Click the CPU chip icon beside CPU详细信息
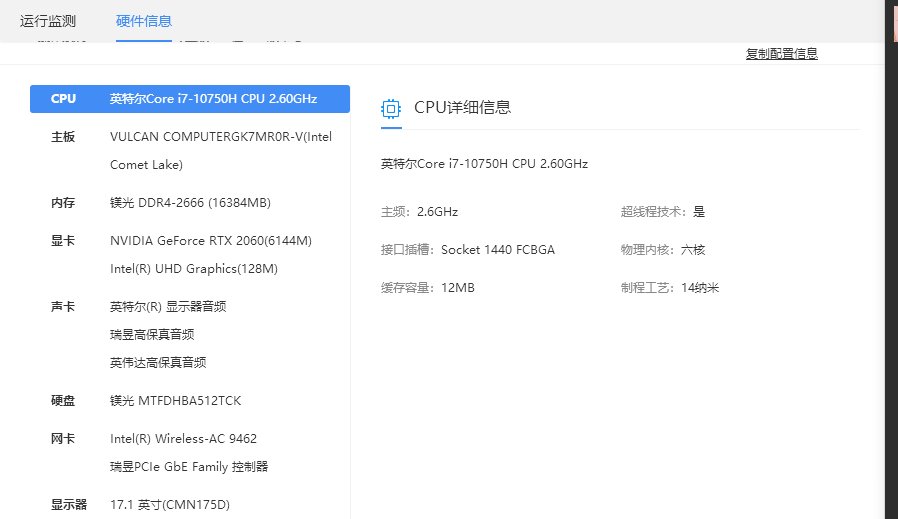The image size is (898, 519). [391, 108]
